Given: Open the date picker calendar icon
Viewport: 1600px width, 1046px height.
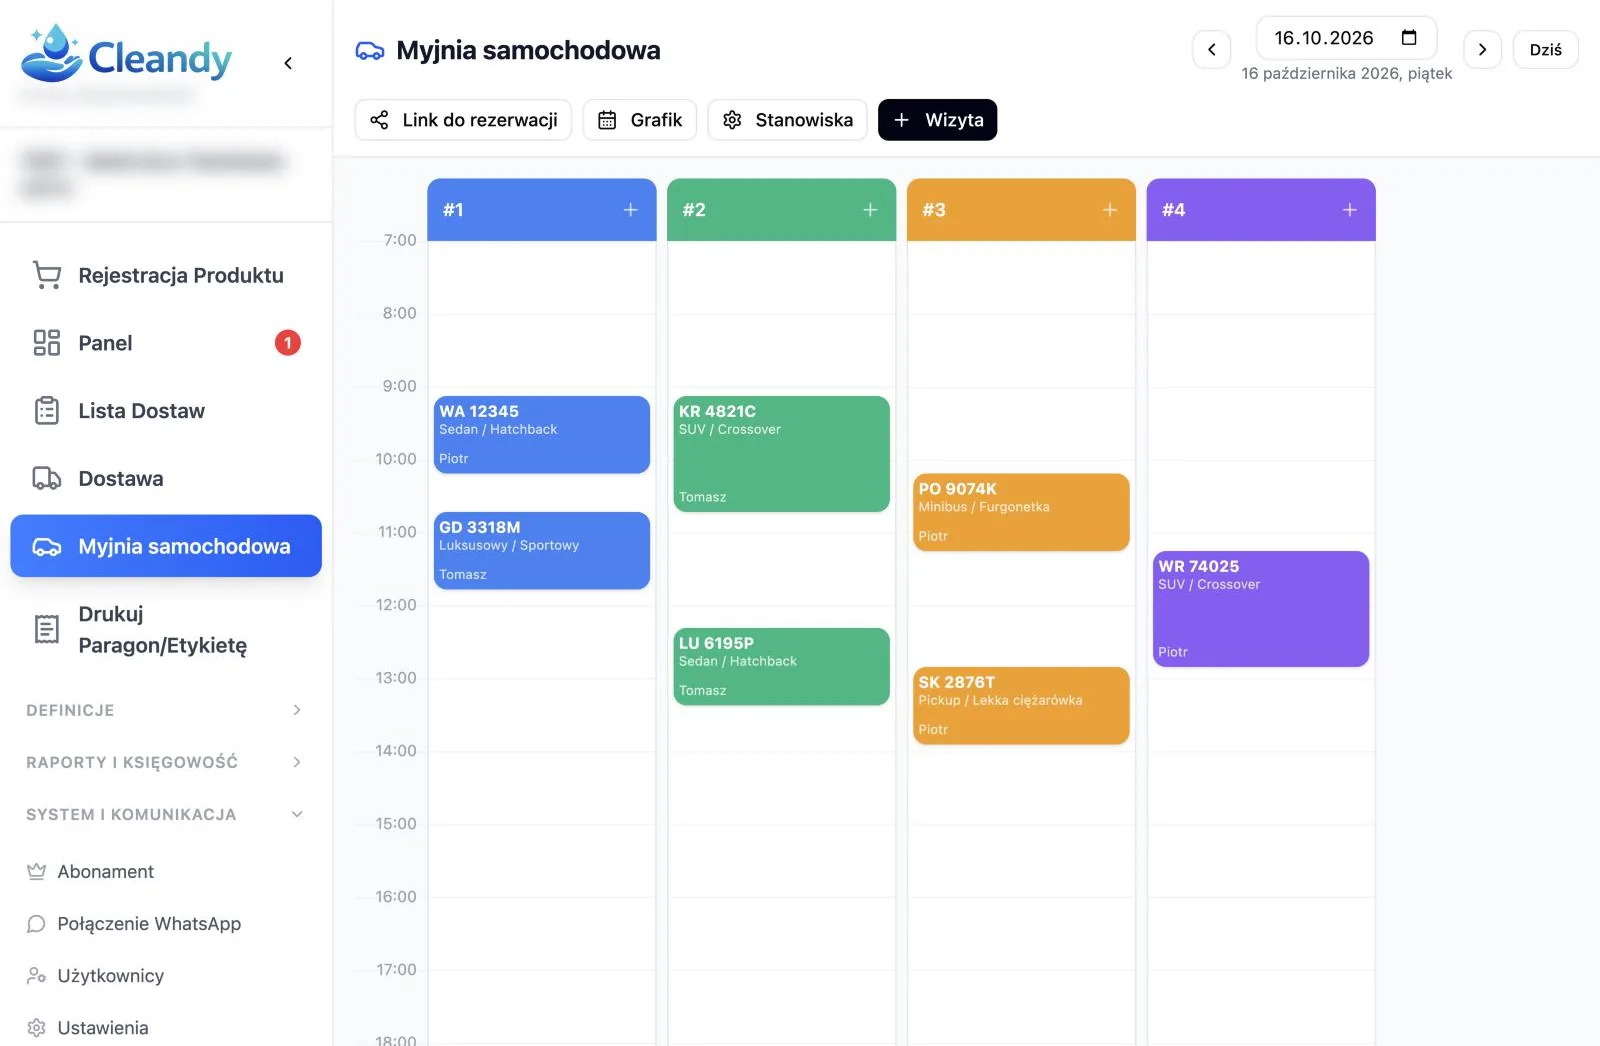Looking at the screenshot, I should click(1409, 38).
